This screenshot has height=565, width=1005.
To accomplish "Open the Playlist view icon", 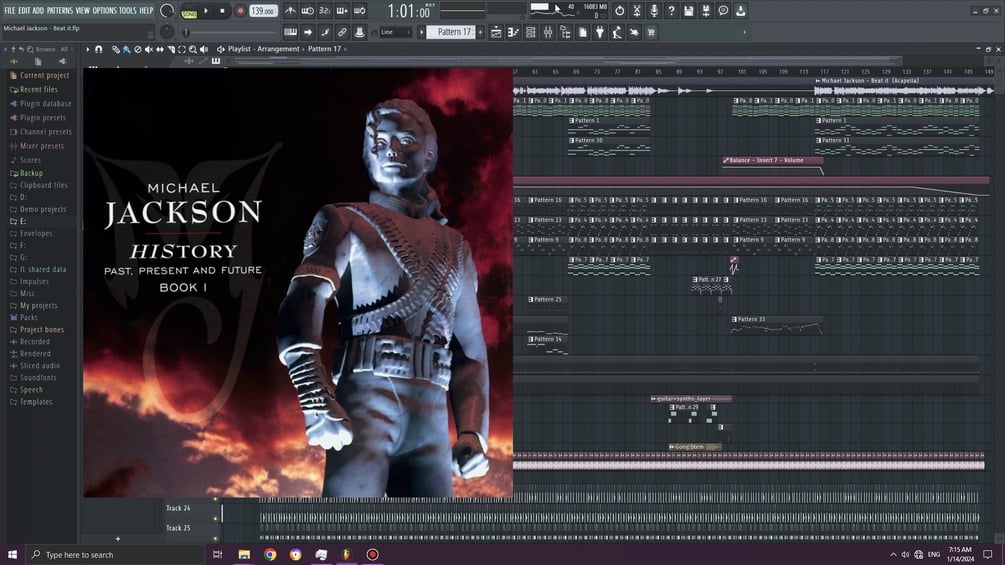I will coord(496,32).
